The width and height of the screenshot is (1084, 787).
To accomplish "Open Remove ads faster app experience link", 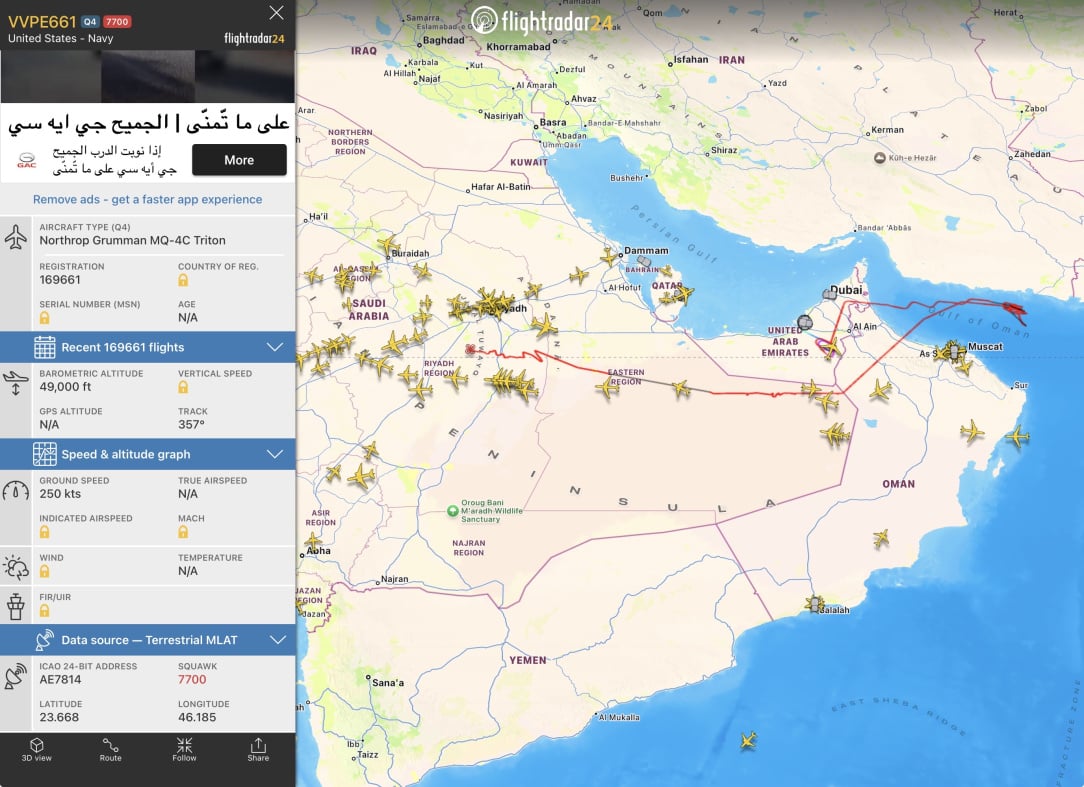I will 147,199.
